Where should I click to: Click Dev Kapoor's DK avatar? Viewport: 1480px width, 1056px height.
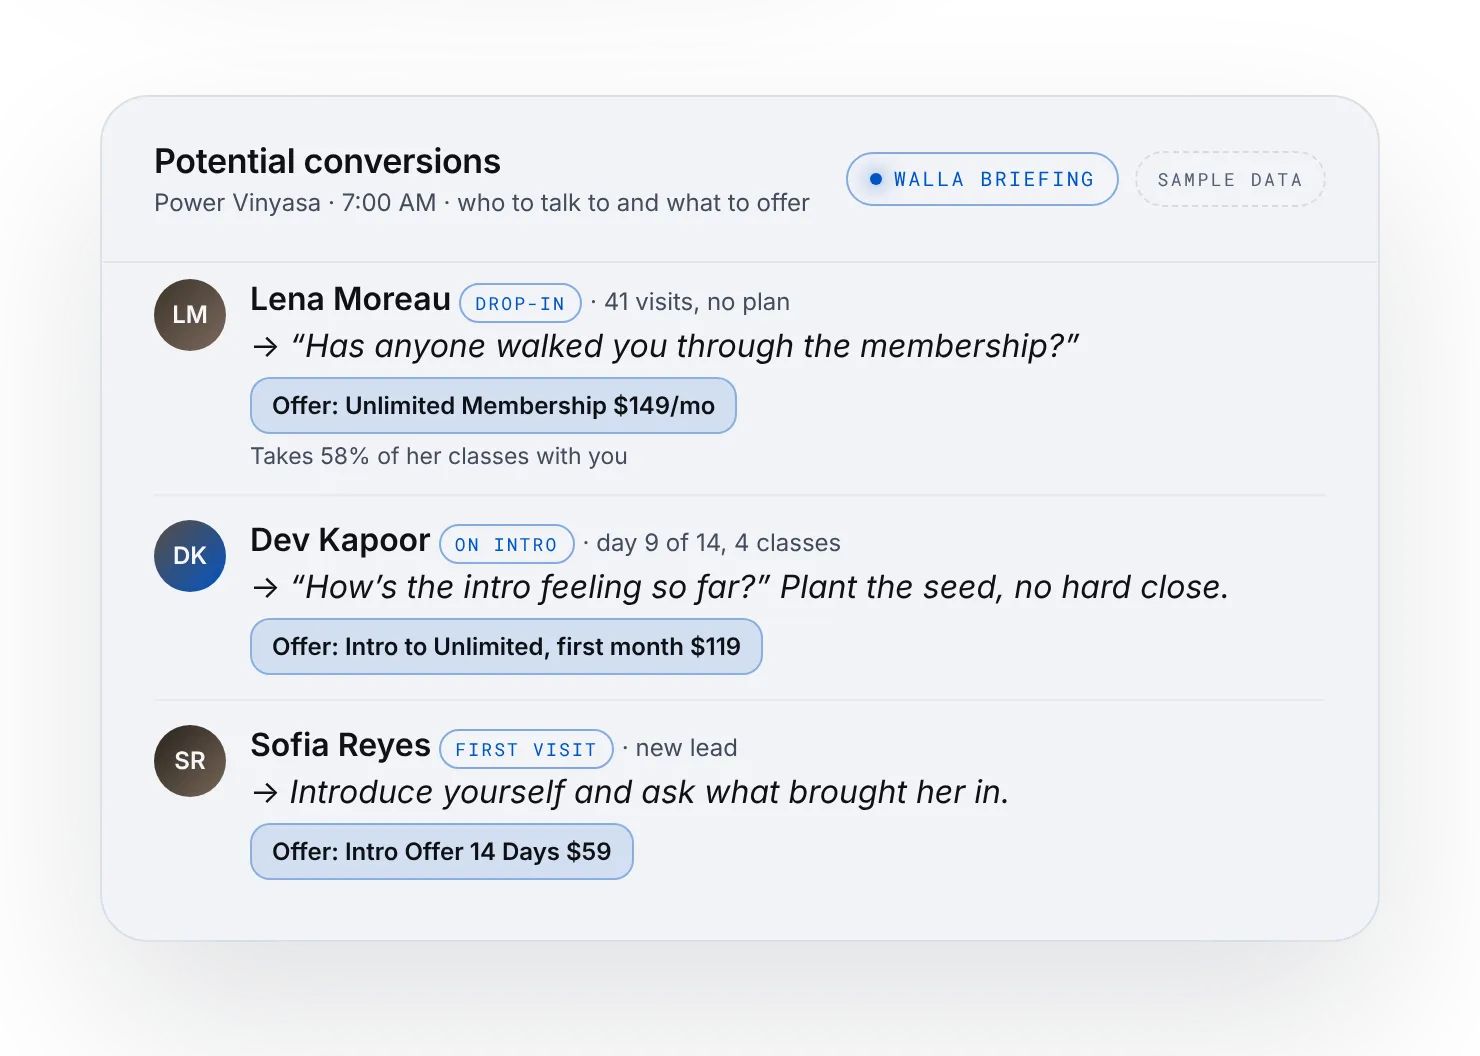pos(190,556)
